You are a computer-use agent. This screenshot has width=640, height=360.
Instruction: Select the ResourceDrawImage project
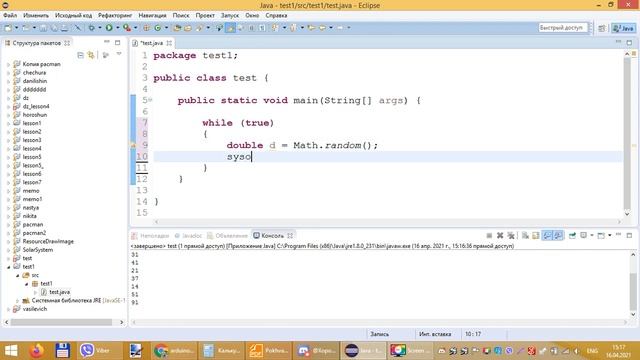[x=48, y=242]
